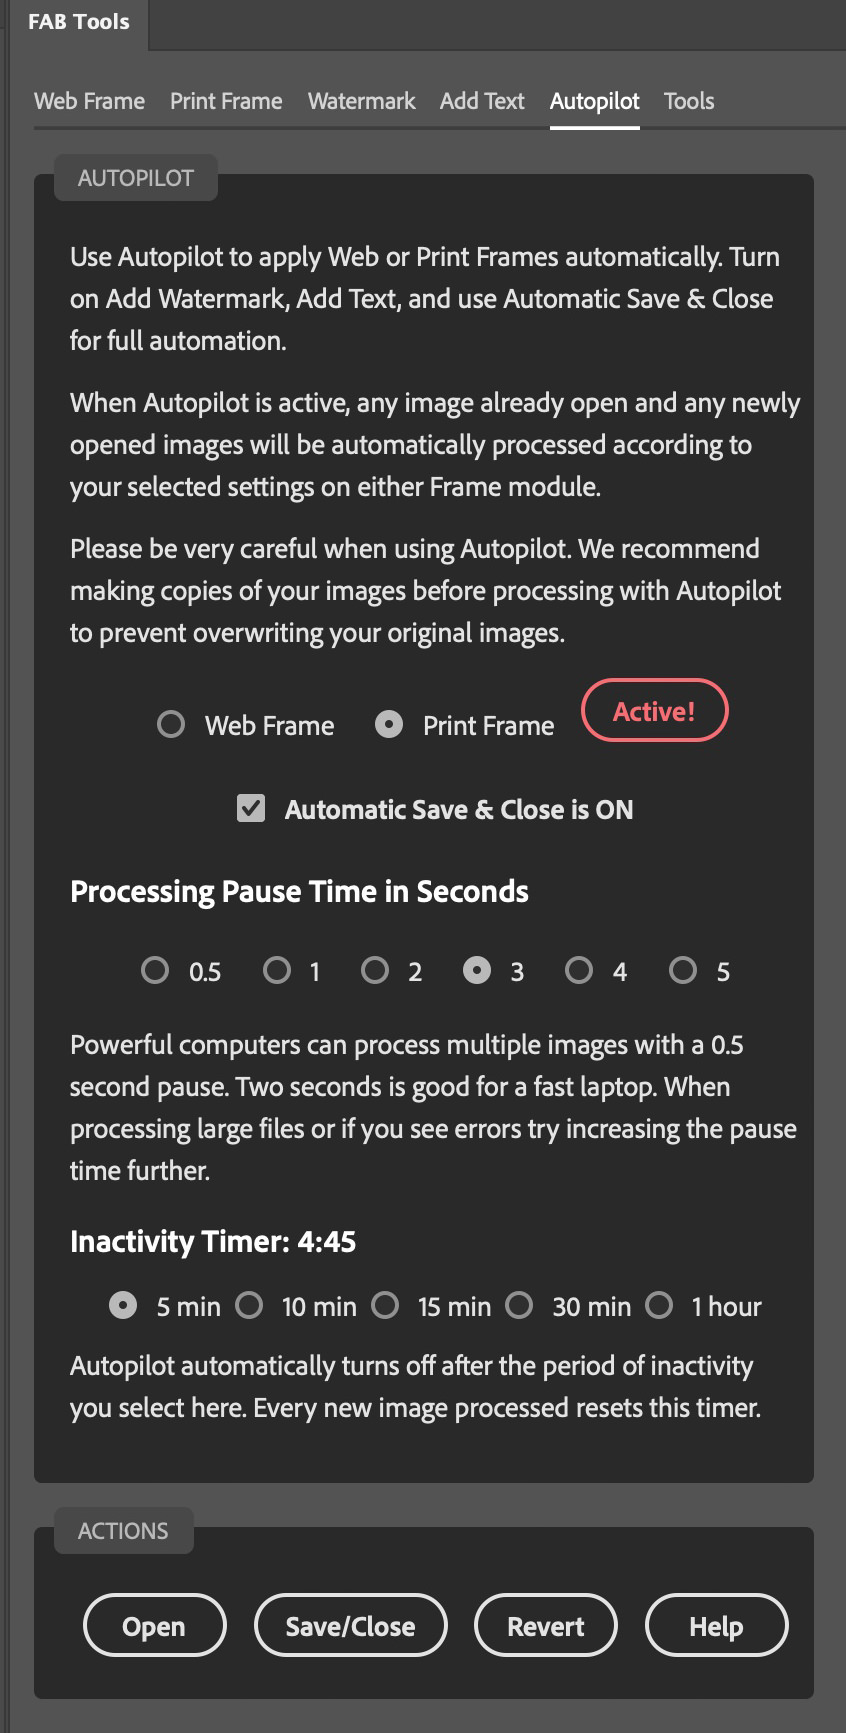The image size is (846, 1733).
Task: Click the red Active! button
Action: pyautogui.click(x=654, y=711)
